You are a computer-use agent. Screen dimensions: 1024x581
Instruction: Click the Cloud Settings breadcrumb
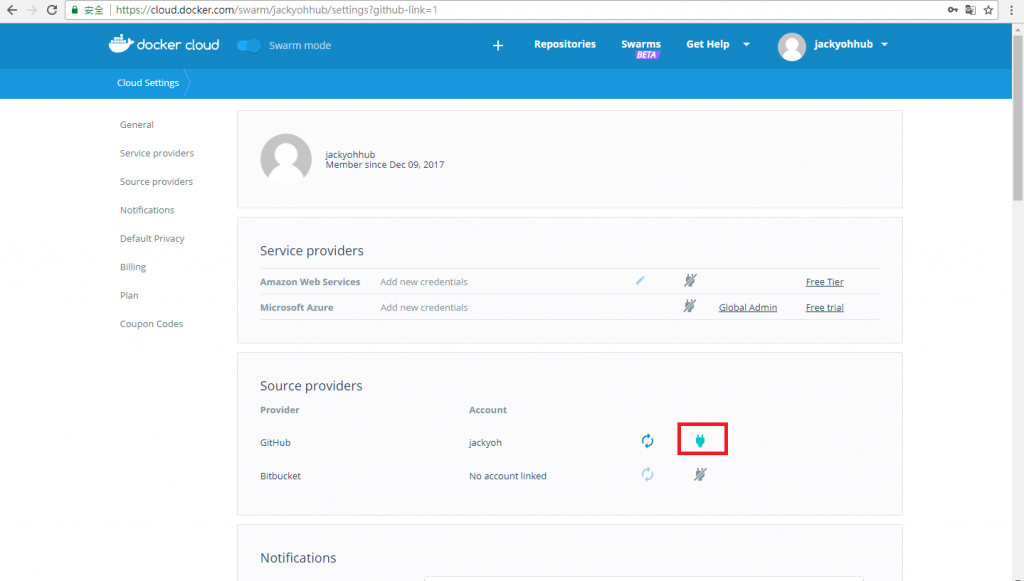(x=148, y=83)
